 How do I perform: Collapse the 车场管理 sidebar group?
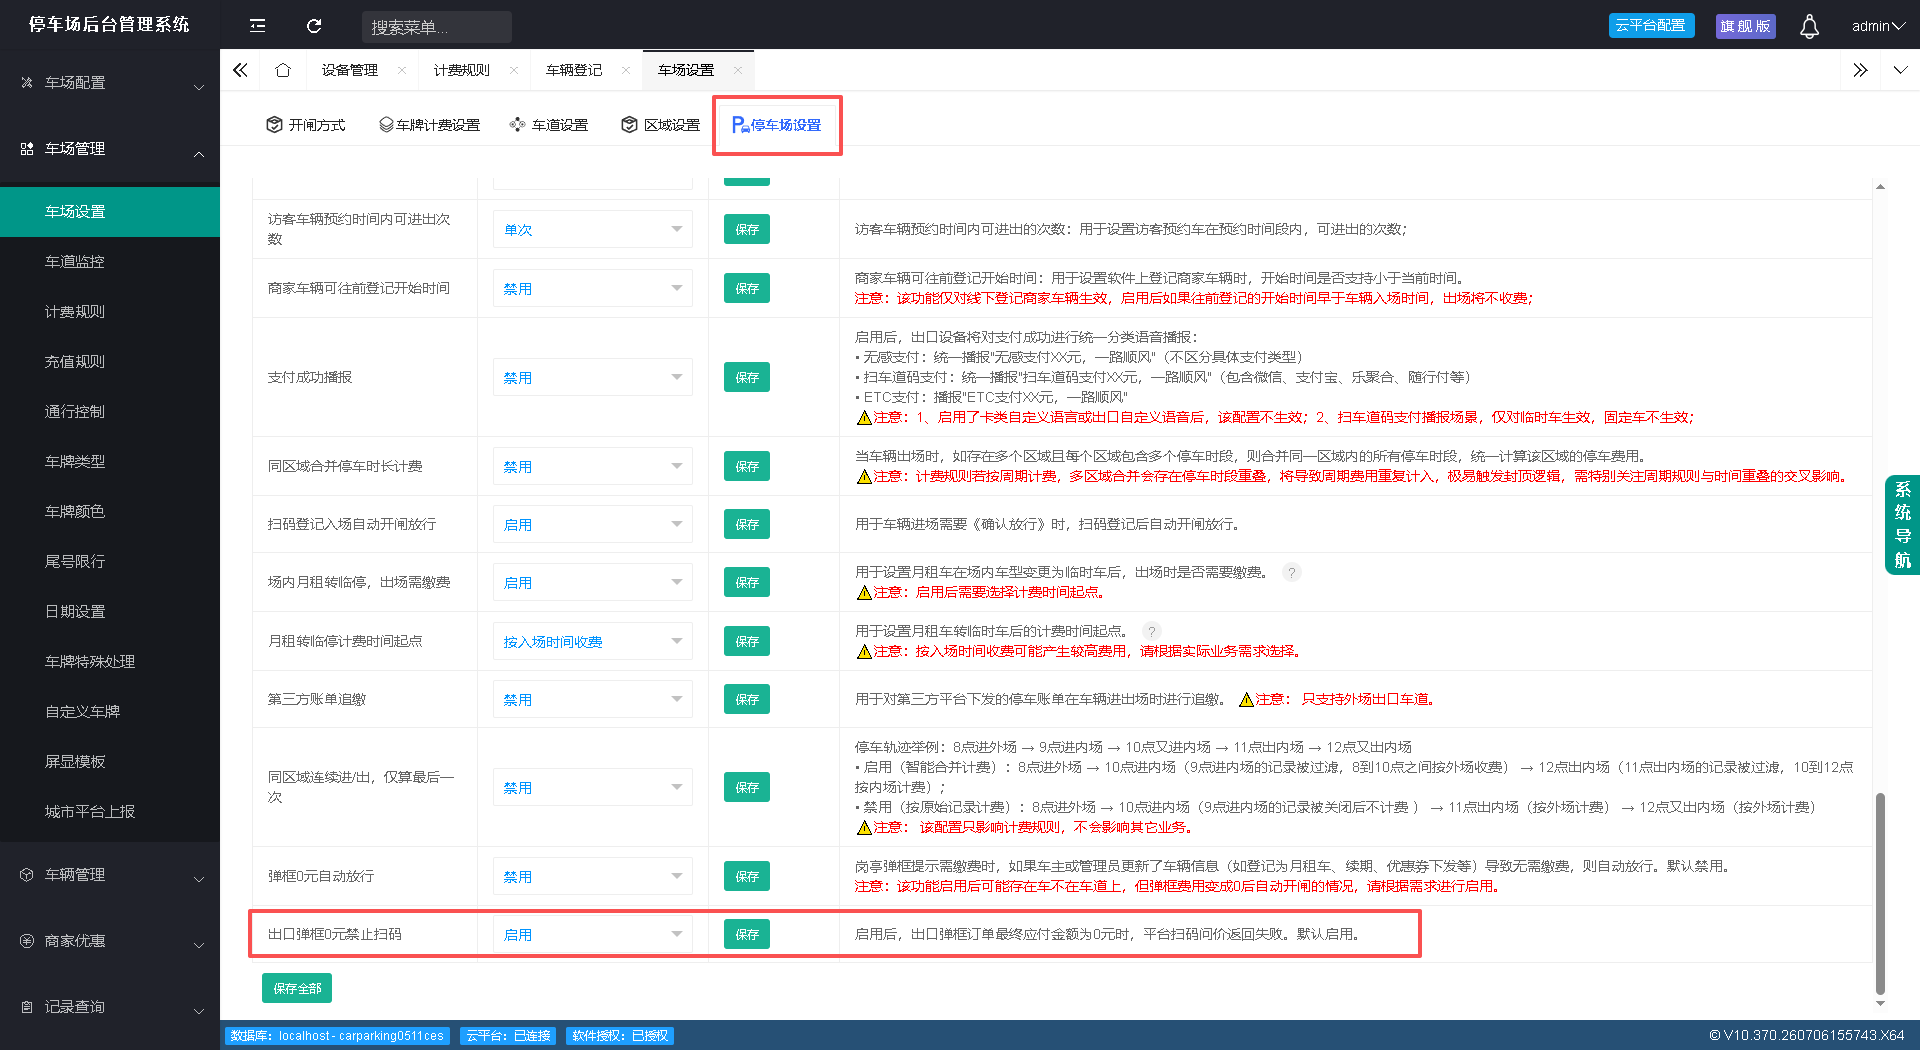110,149
